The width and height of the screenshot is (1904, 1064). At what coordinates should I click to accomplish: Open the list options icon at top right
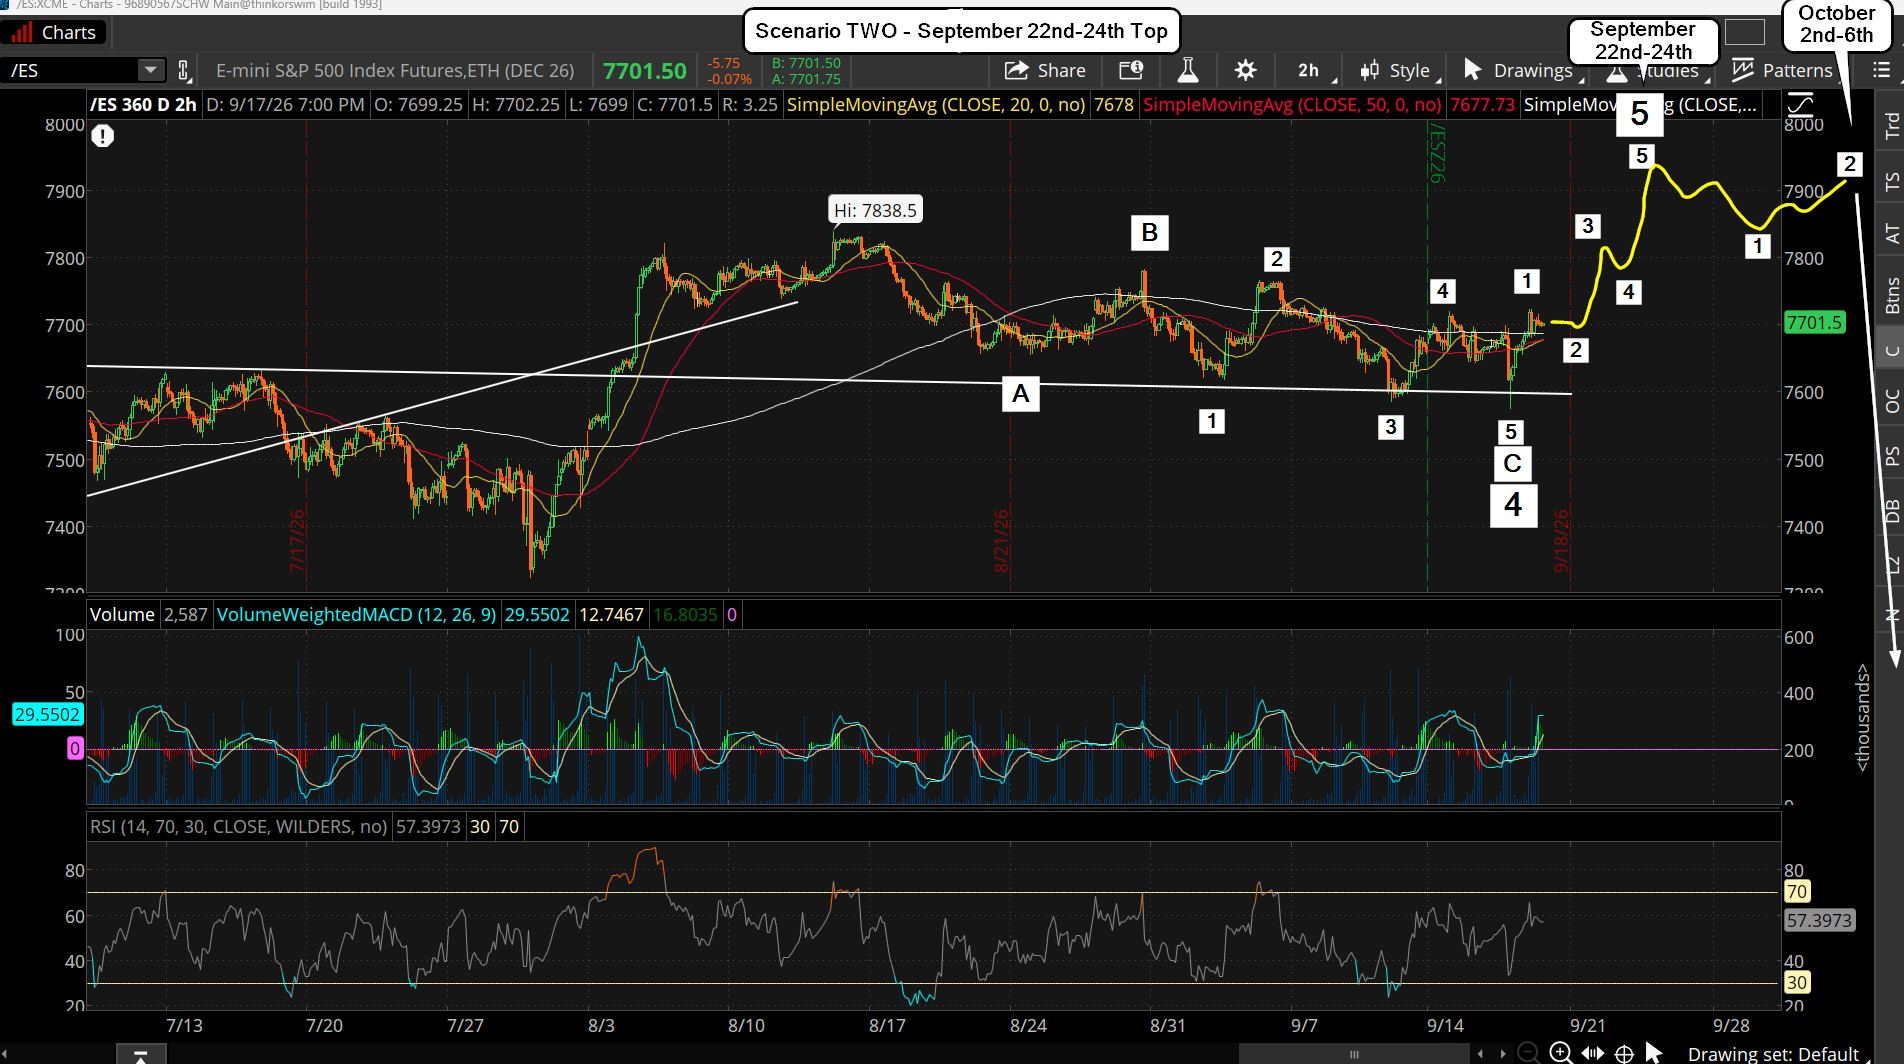(1881, 70)
